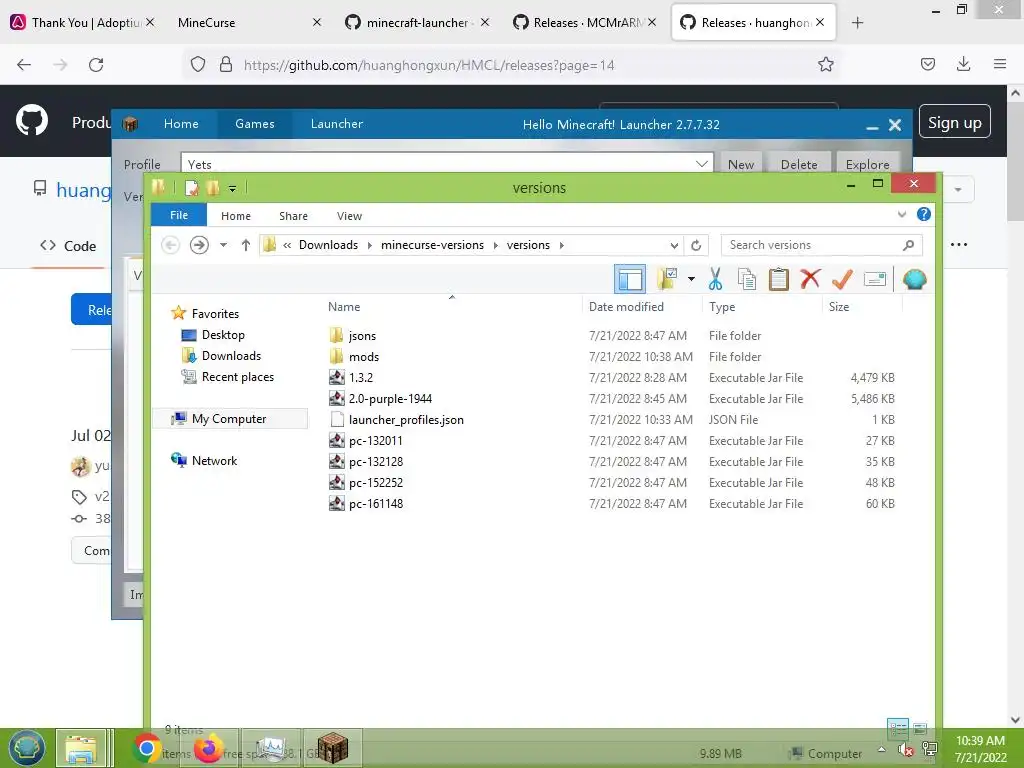Click Downloads in the address breadcrumb

[x=328, y=245]
